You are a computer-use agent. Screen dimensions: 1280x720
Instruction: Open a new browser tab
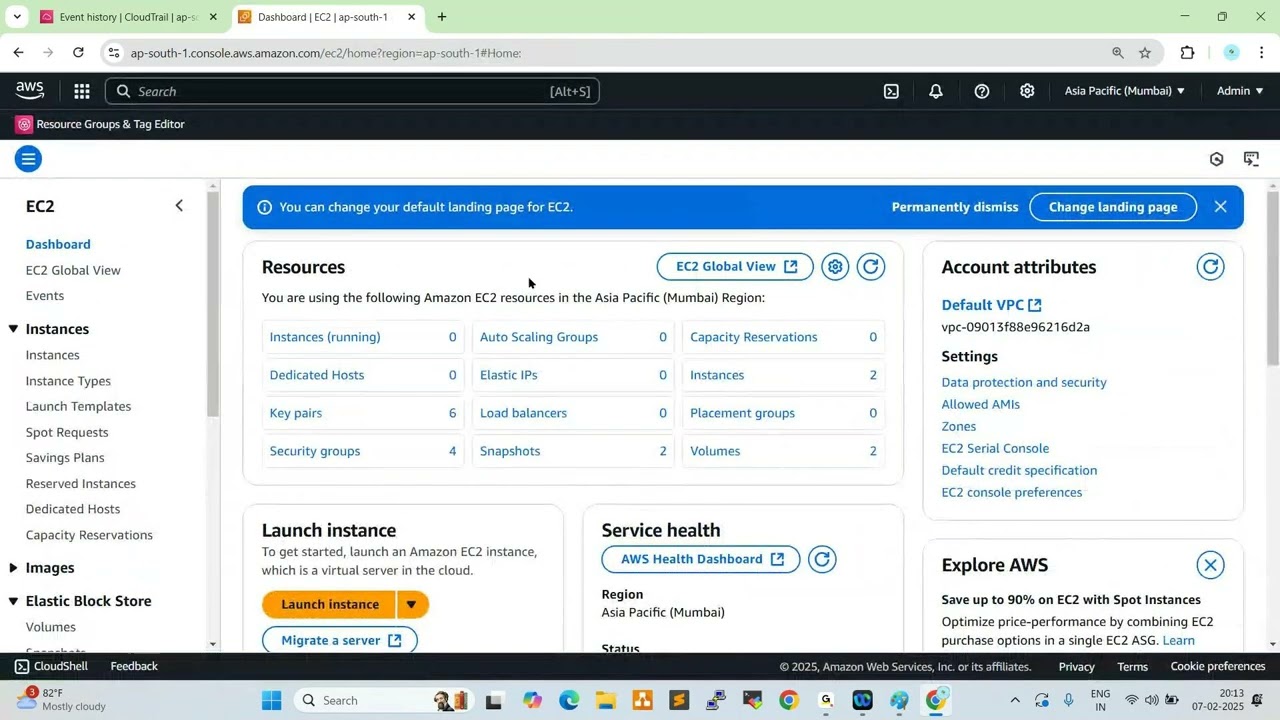[x=442, y=17]
